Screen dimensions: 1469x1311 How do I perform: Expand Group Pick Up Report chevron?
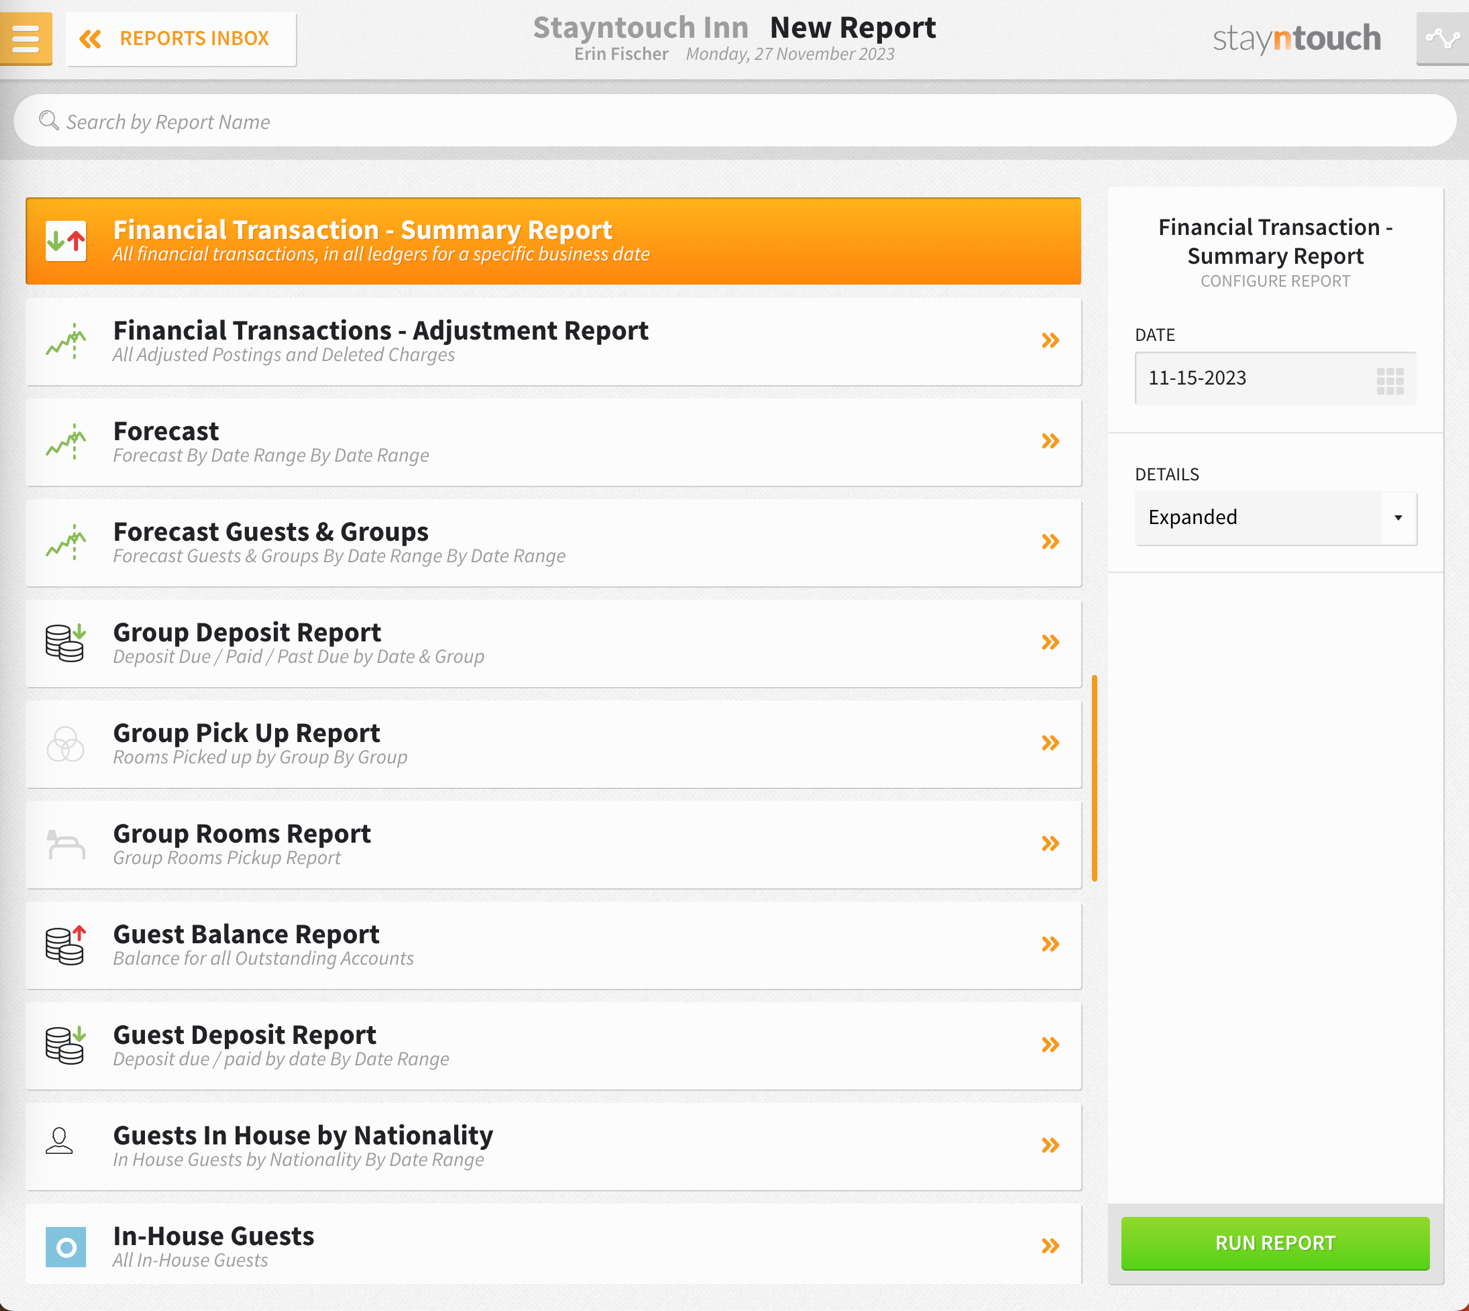pos(1050,743)
